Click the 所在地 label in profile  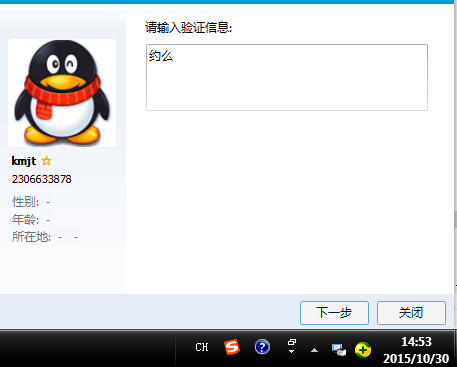(x=31, y=237)
